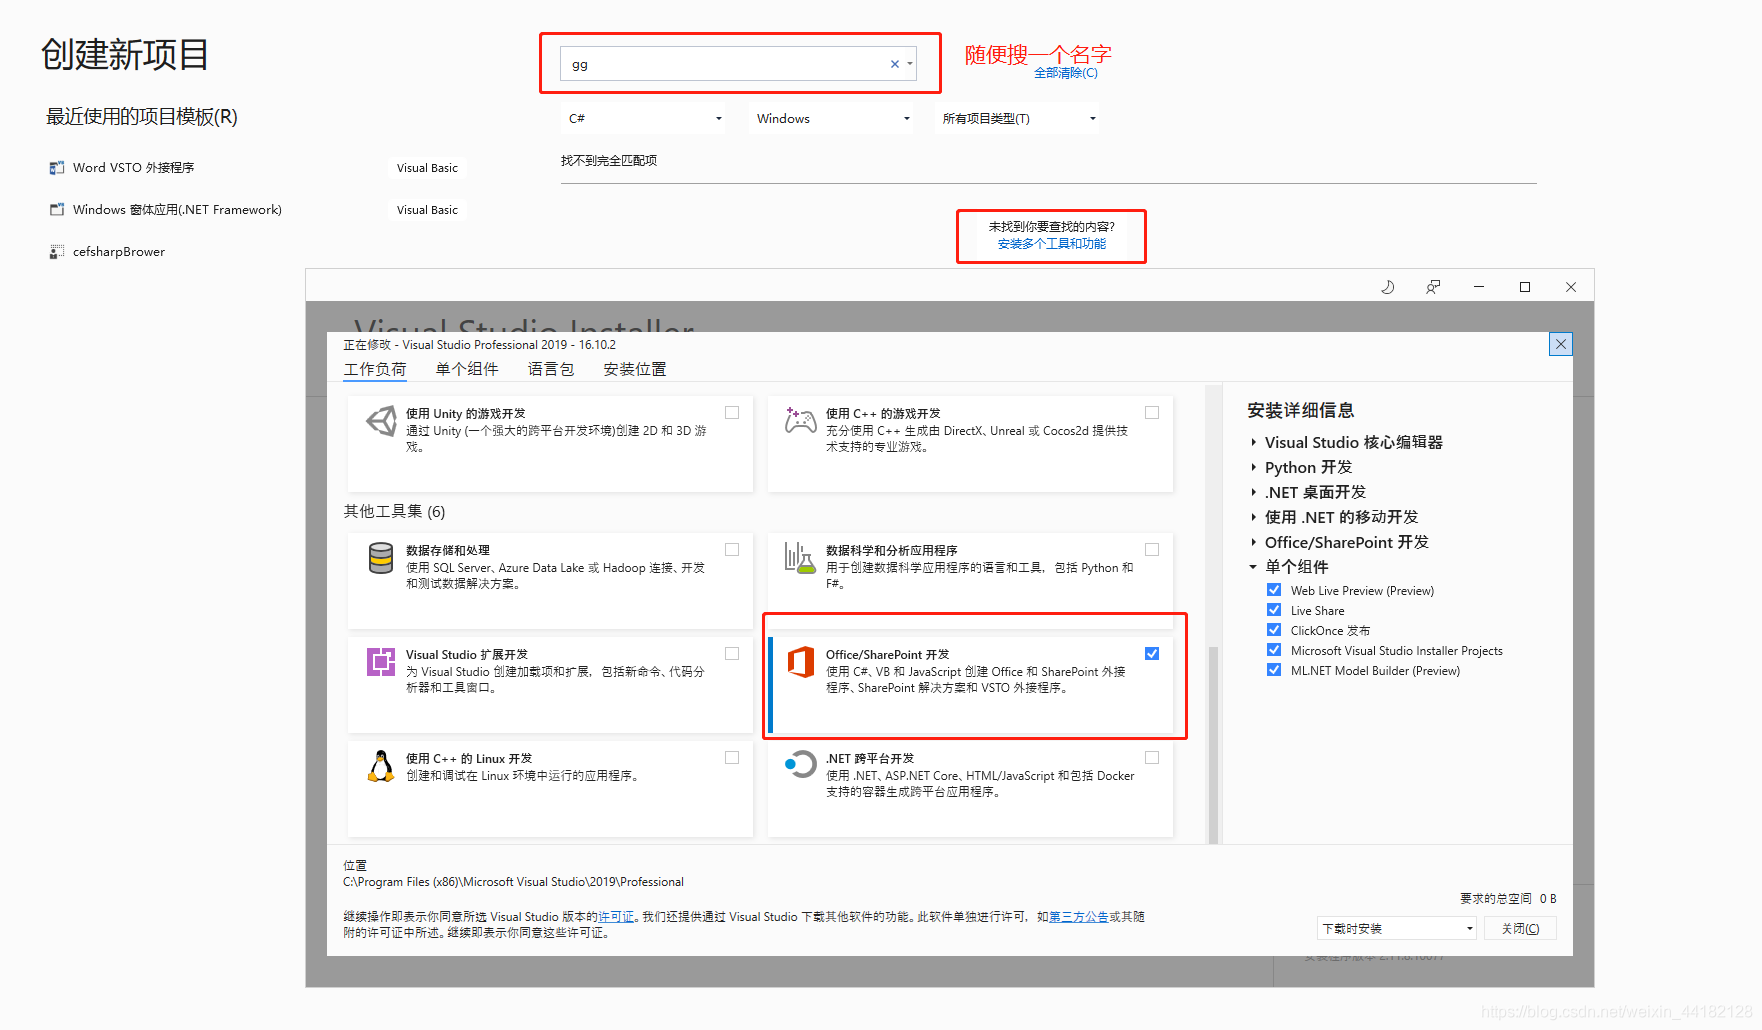This screenshot has height=1030, width=1762.
Task: Click the Linux penguin icon
Action: coord(381,766)
